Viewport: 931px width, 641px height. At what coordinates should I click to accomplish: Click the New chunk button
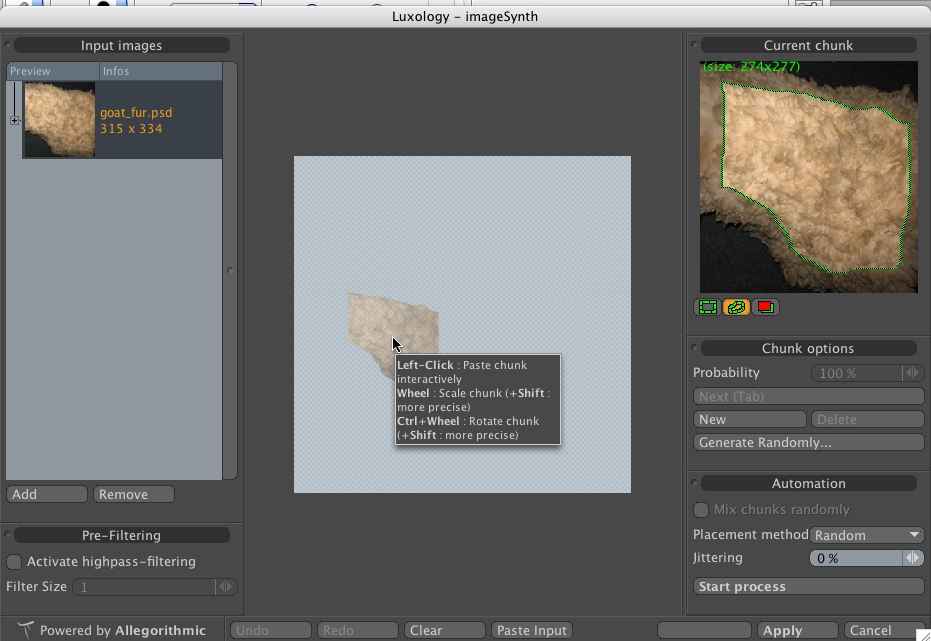coord(749,420)
